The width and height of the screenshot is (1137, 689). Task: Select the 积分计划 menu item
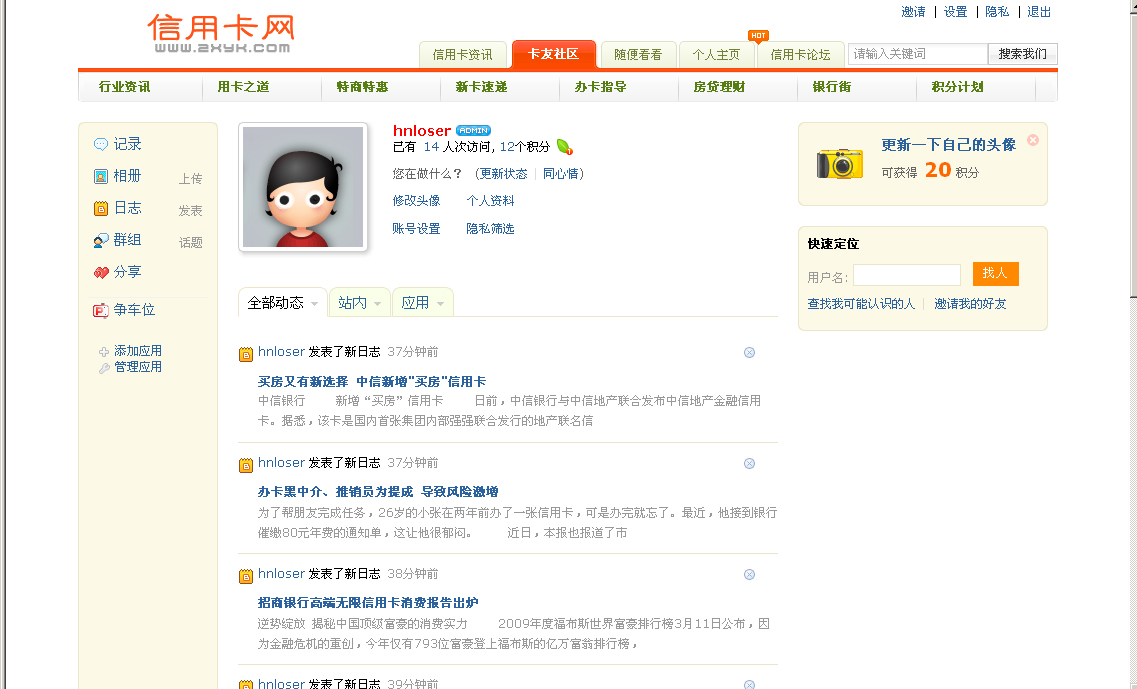957,87
